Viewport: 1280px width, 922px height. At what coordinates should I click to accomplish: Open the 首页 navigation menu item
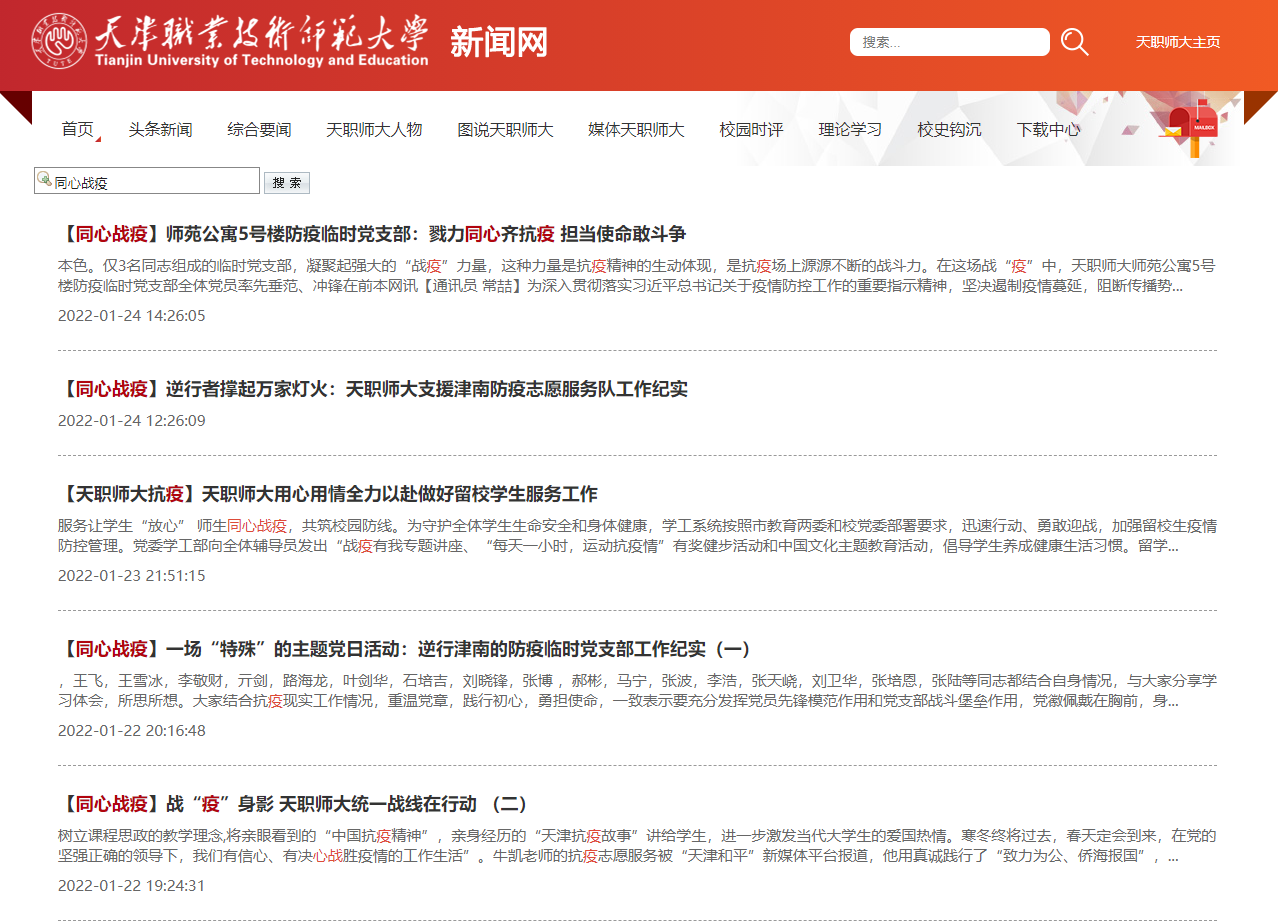[x=77, y=129]
